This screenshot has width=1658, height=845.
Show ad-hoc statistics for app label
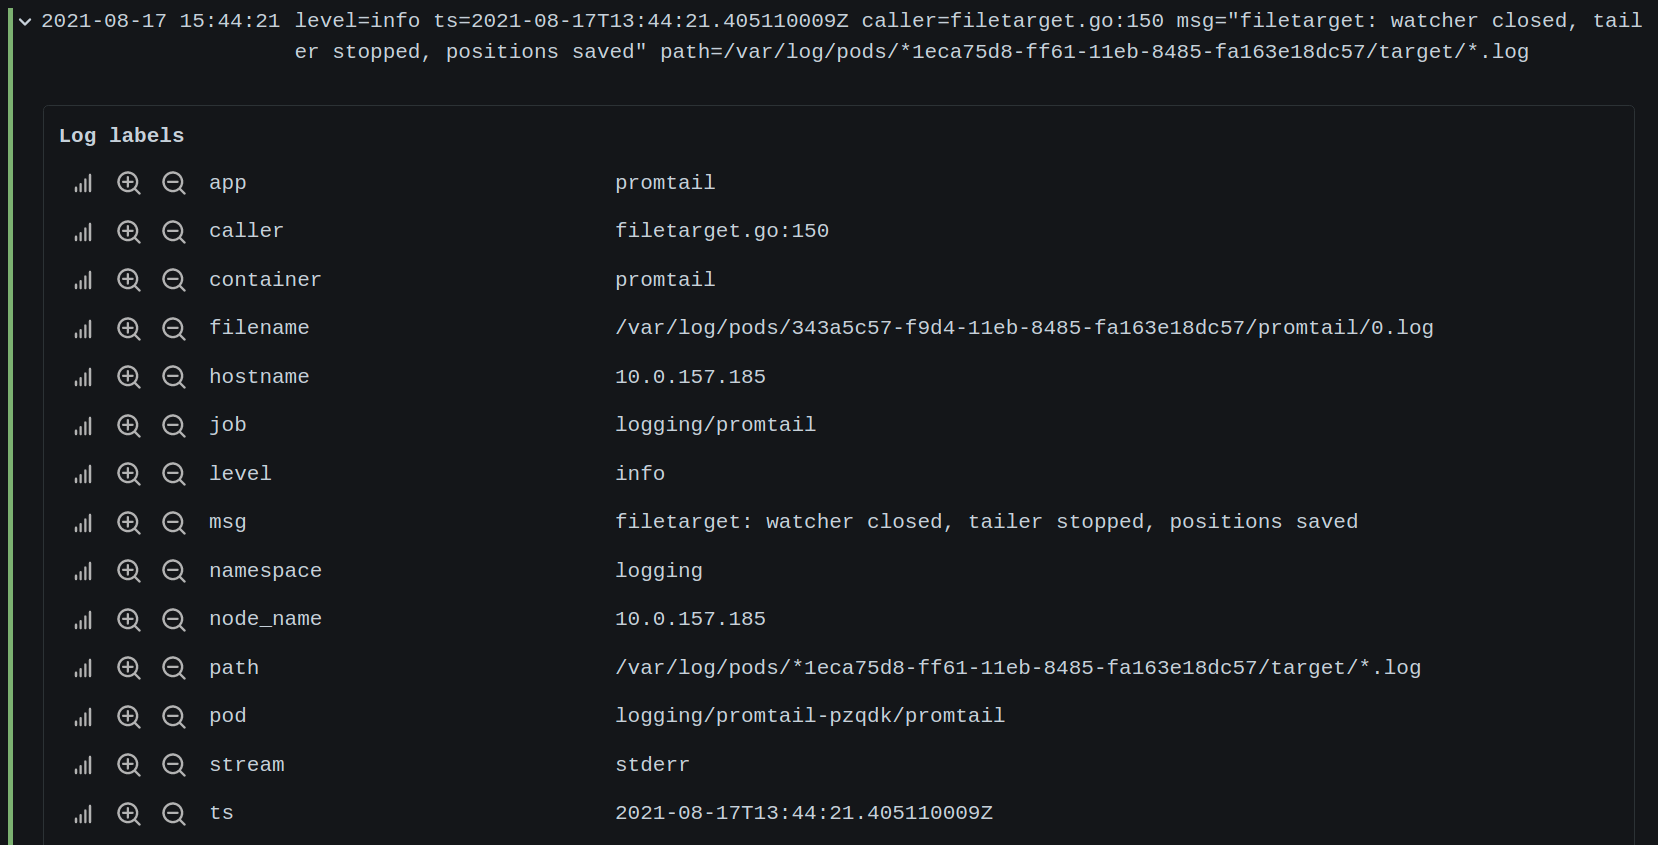(x=83, y=183)
